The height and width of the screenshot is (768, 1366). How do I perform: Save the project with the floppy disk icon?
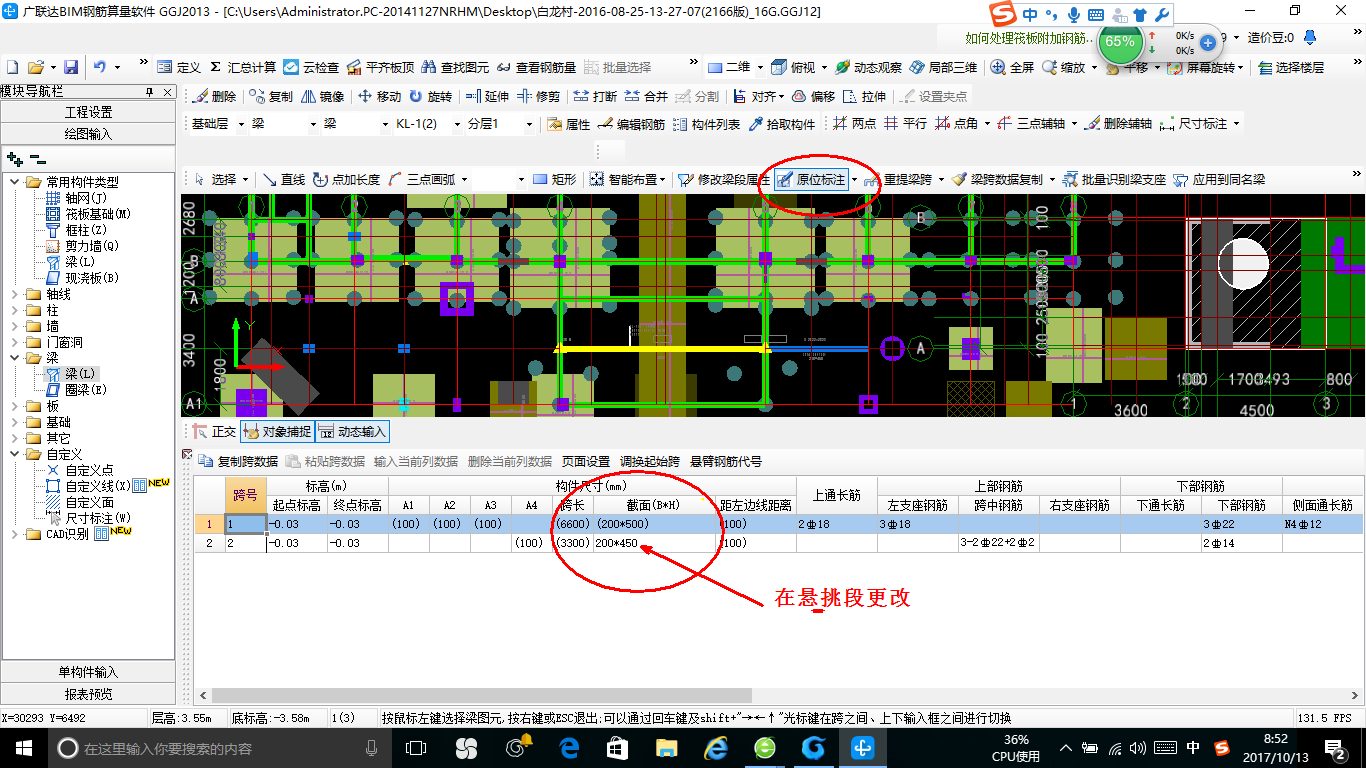point(71,67)
